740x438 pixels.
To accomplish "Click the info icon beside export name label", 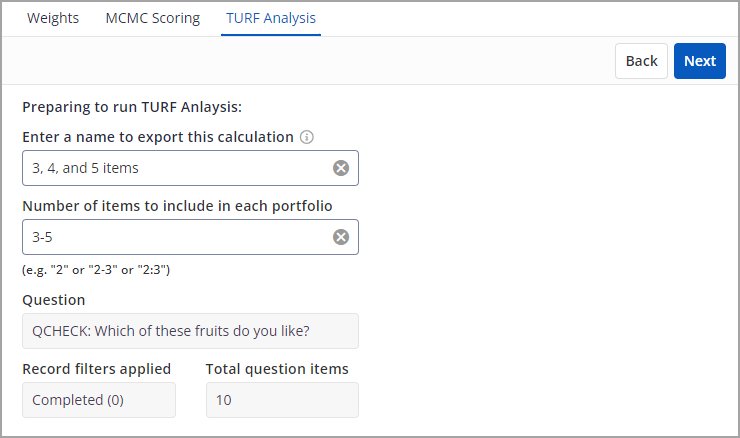I will pyautogui.click(x=307, y=137).
